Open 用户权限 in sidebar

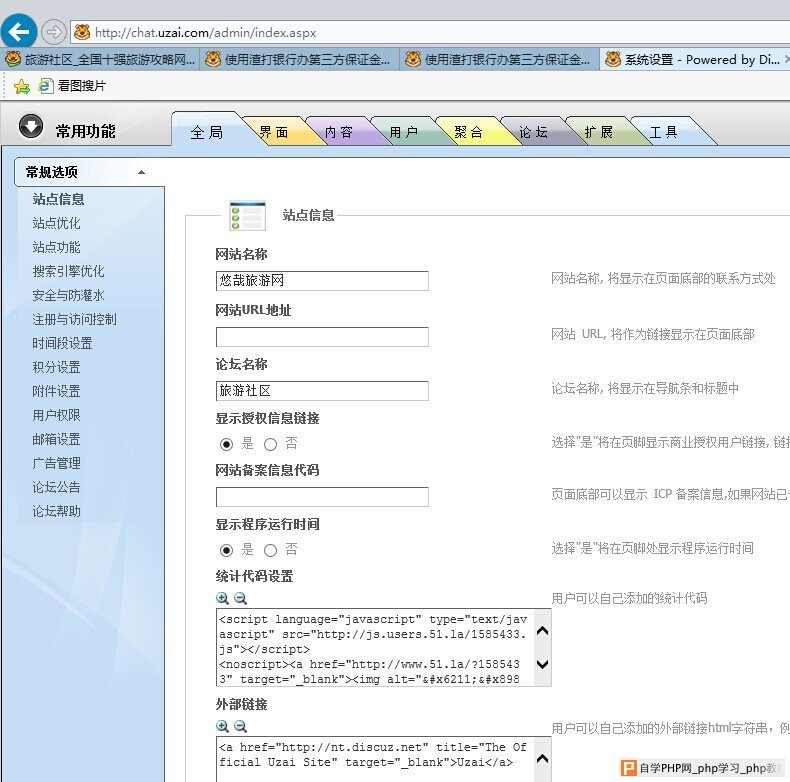click(x=56, y=415)
